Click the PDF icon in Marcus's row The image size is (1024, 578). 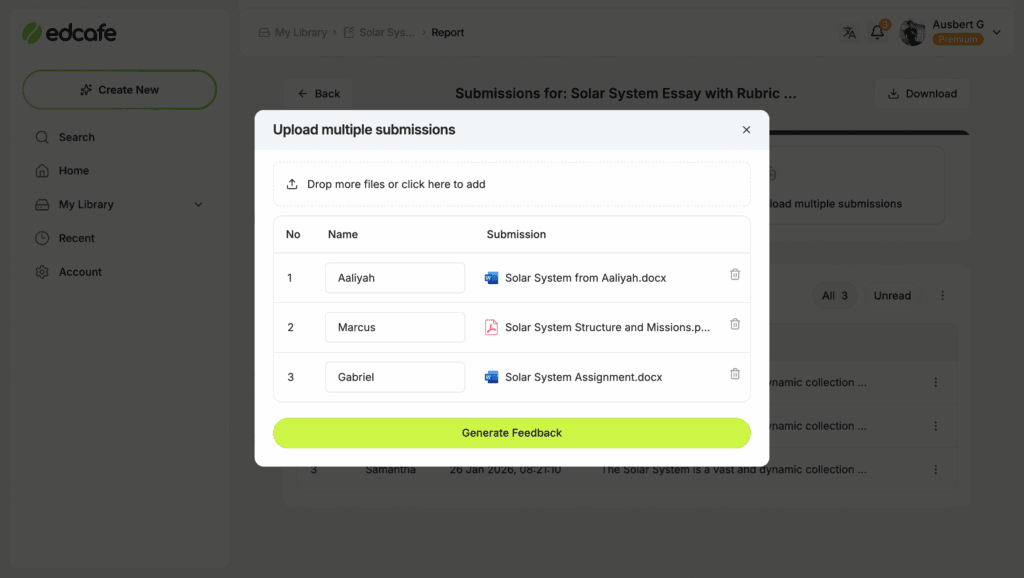point(491,327)
